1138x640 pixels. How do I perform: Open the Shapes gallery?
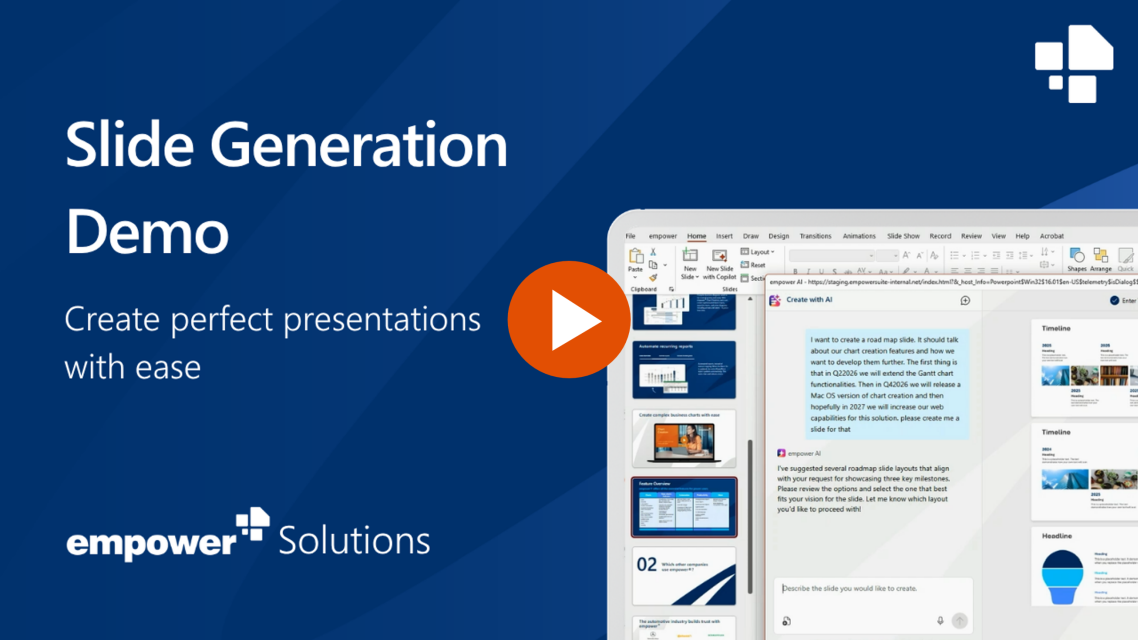(1076, 259)
